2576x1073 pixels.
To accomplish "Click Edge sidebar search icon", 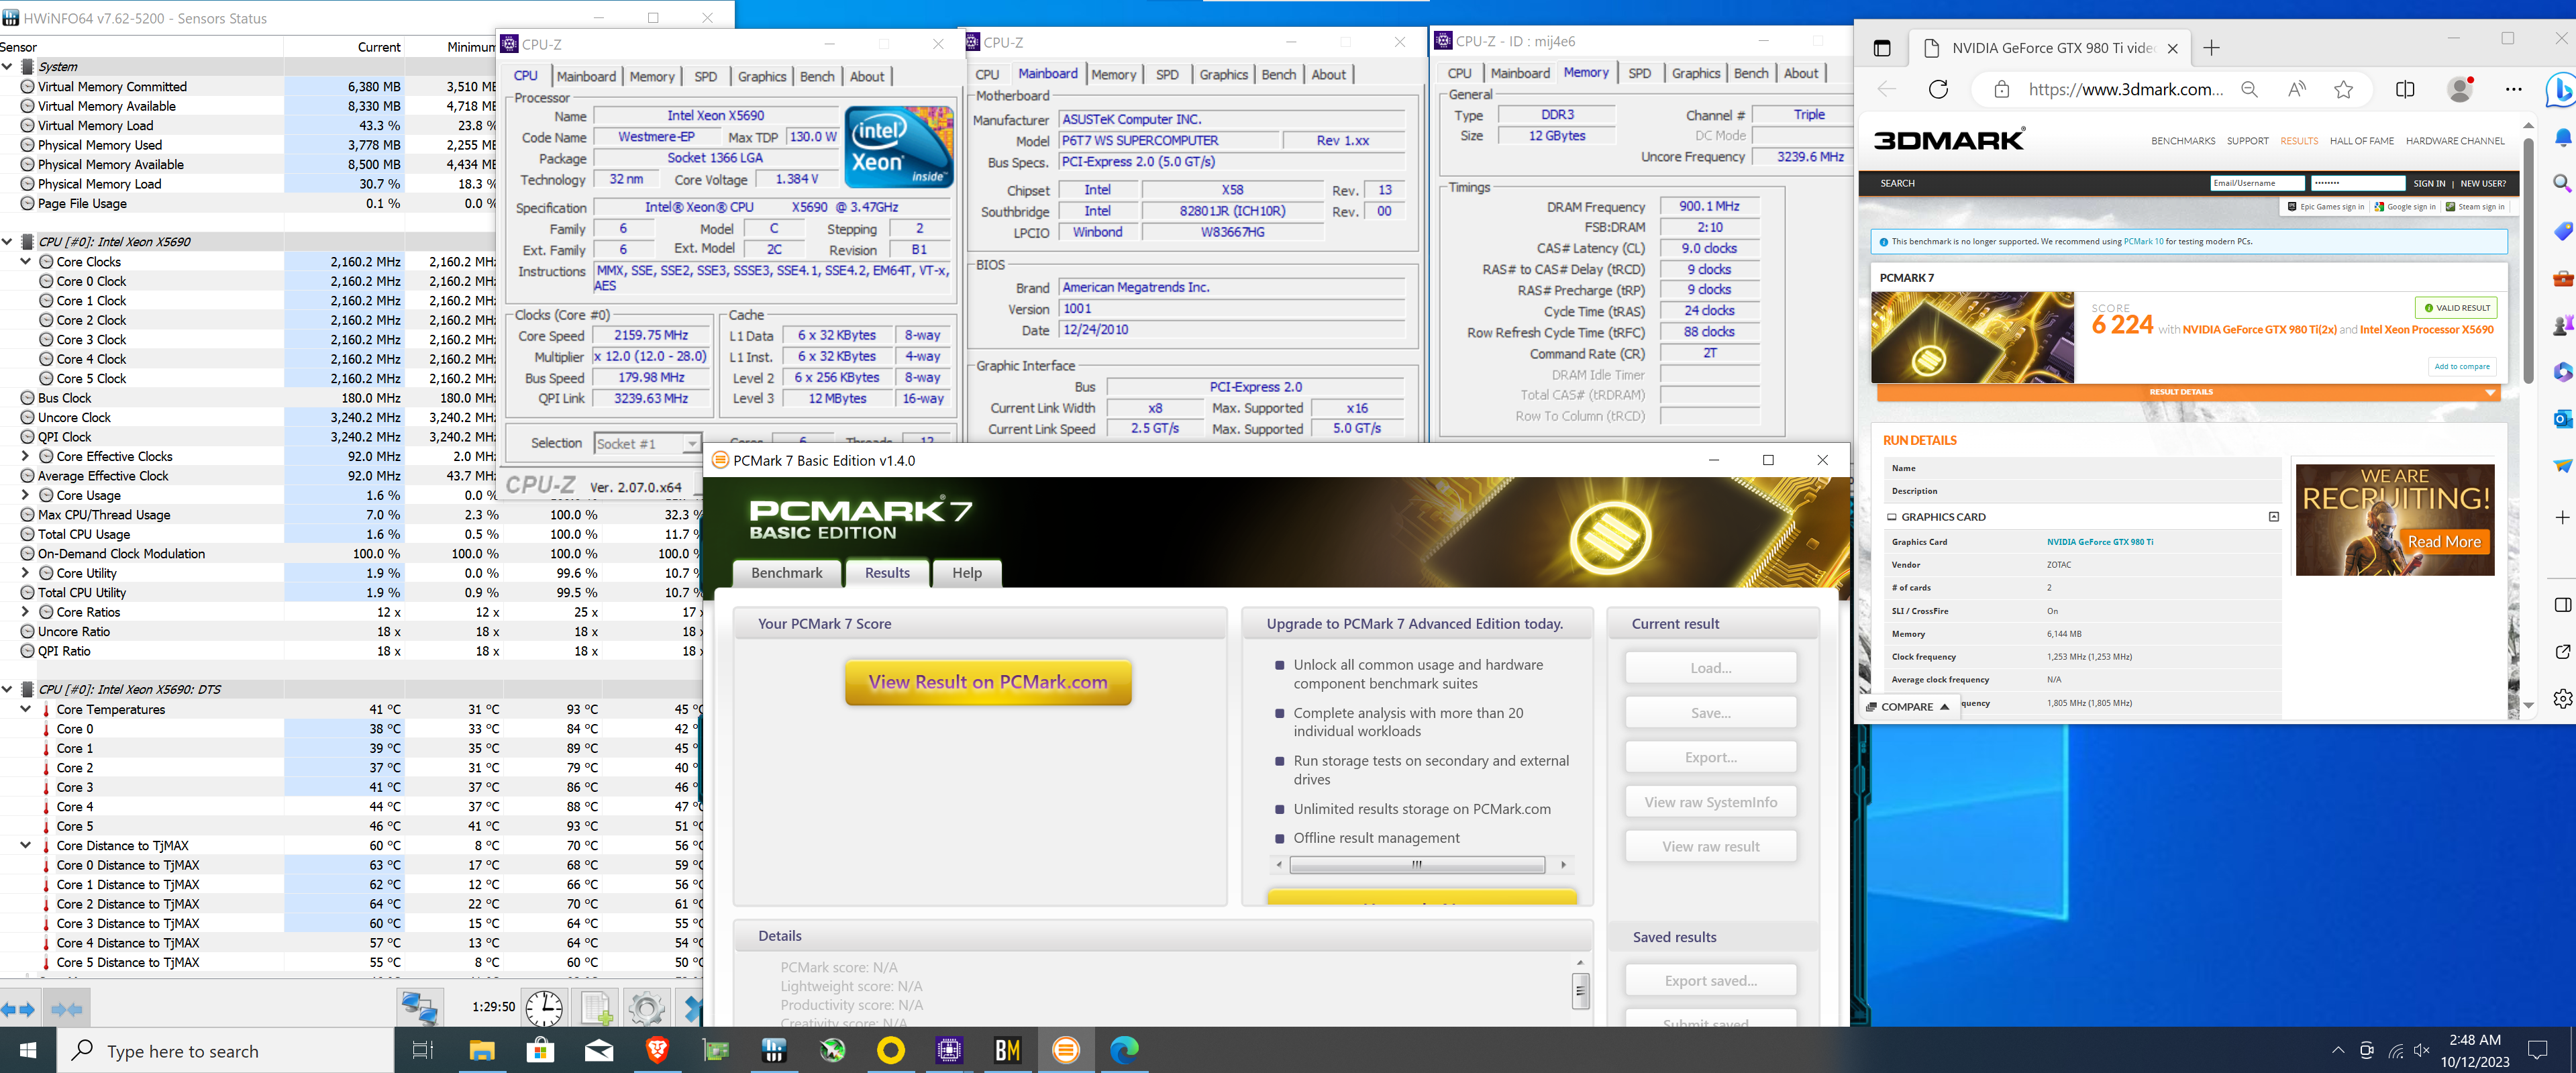I will [x=2563, y=183].
